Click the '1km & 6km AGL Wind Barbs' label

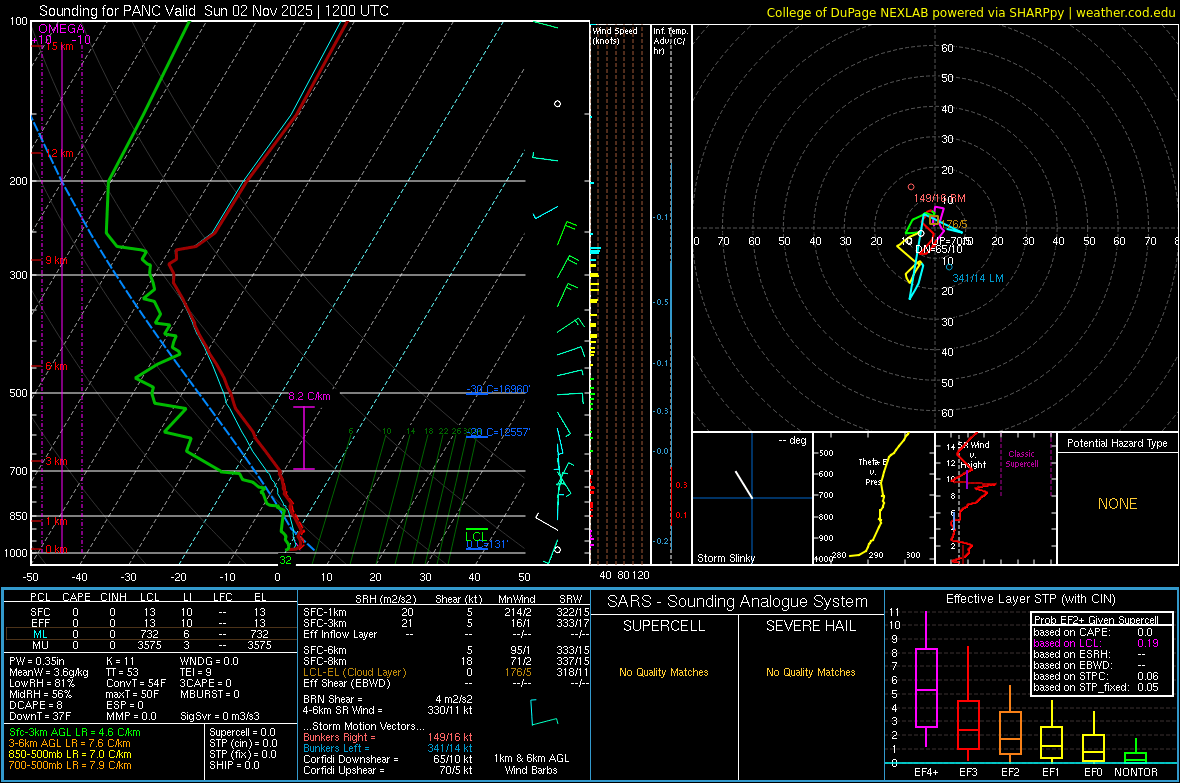point(531,764)
